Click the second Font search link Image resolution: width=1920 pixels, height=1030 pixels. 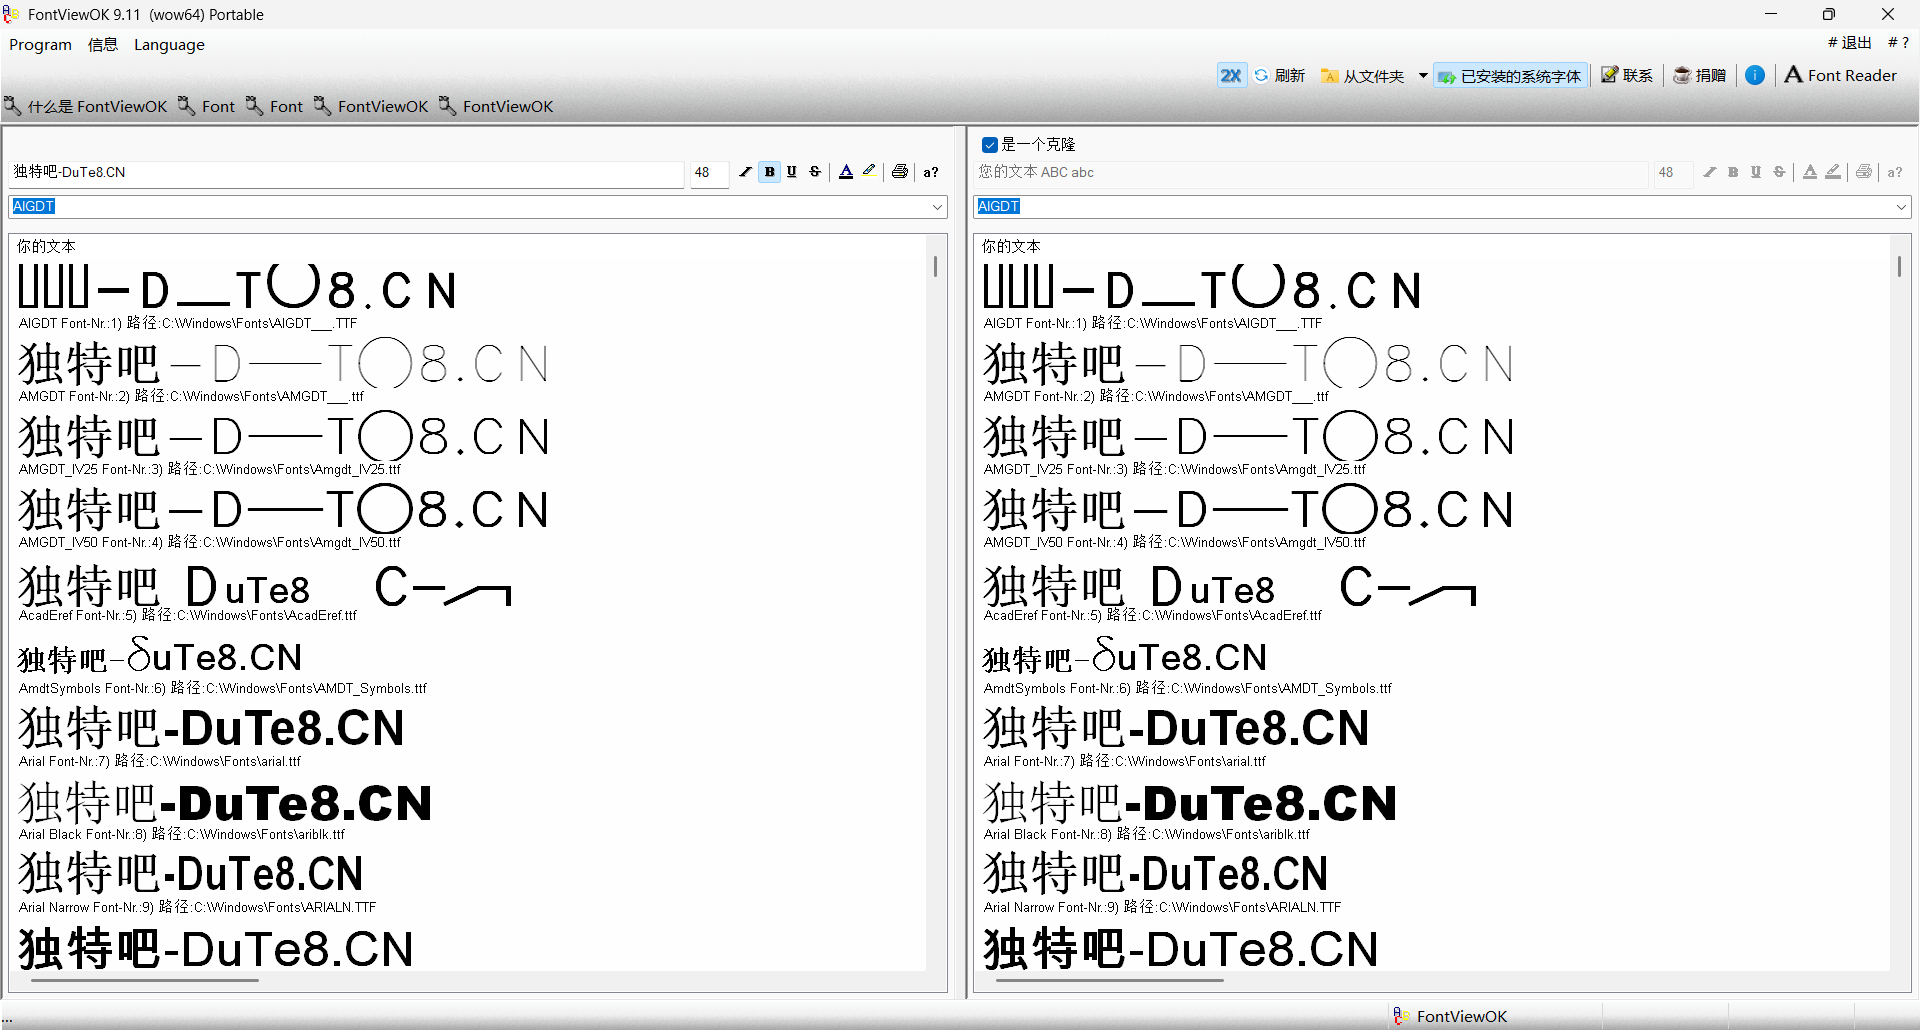(275, 106)
